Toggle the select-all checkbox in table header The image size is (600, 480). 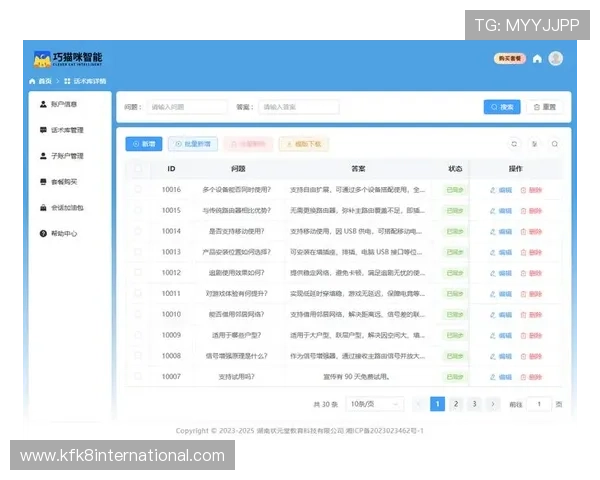click(x=138, y=168)
